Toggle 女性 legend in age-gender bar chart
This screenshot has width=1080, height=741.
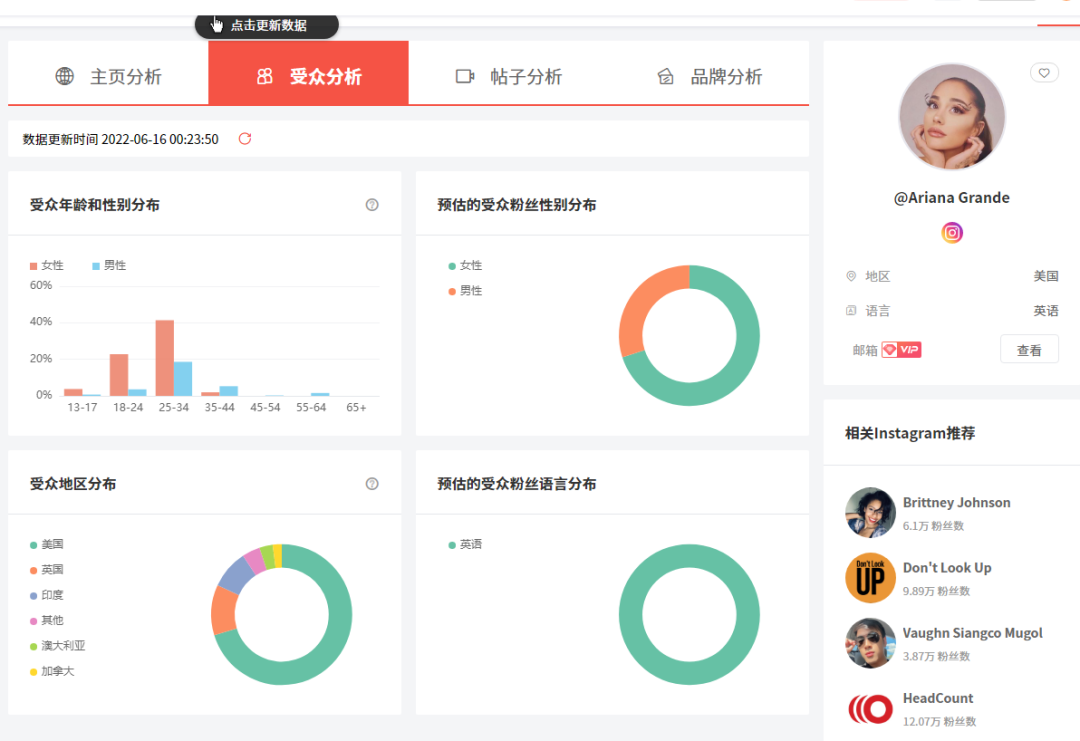point(47,265)
